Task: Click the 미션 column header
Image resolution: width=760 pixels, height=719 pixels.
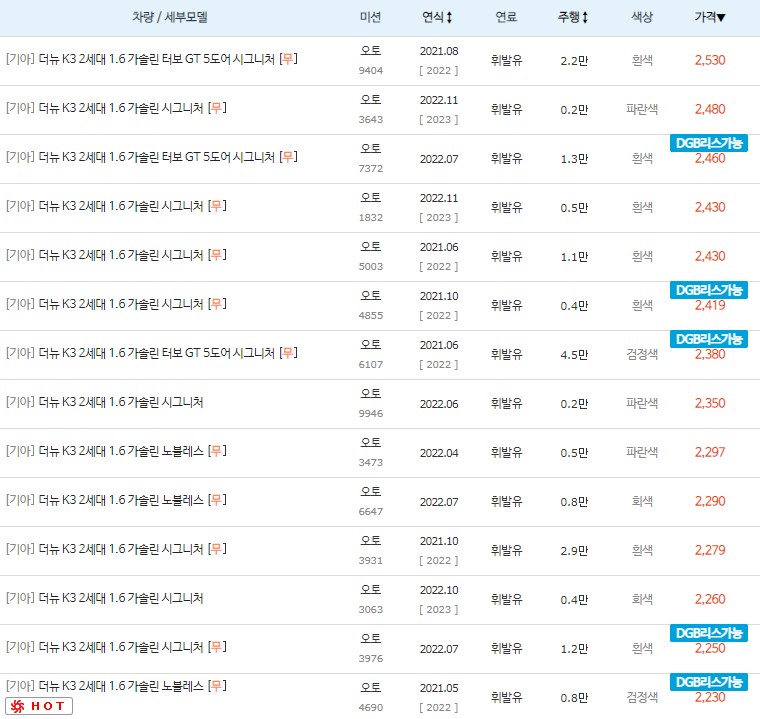Action: [x=370, y=17]
